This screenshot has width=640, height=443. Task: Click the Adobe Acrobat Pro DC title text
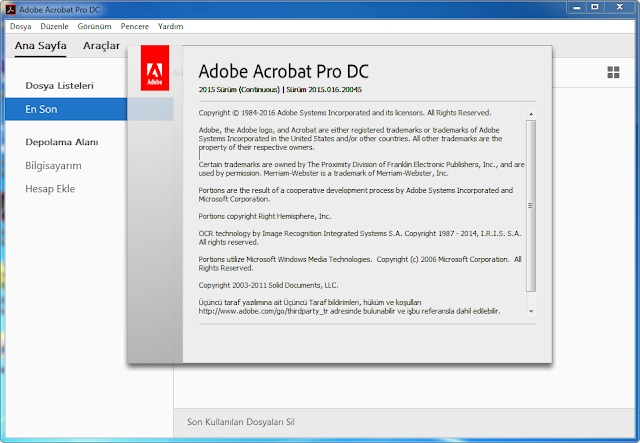click(283, 71)
